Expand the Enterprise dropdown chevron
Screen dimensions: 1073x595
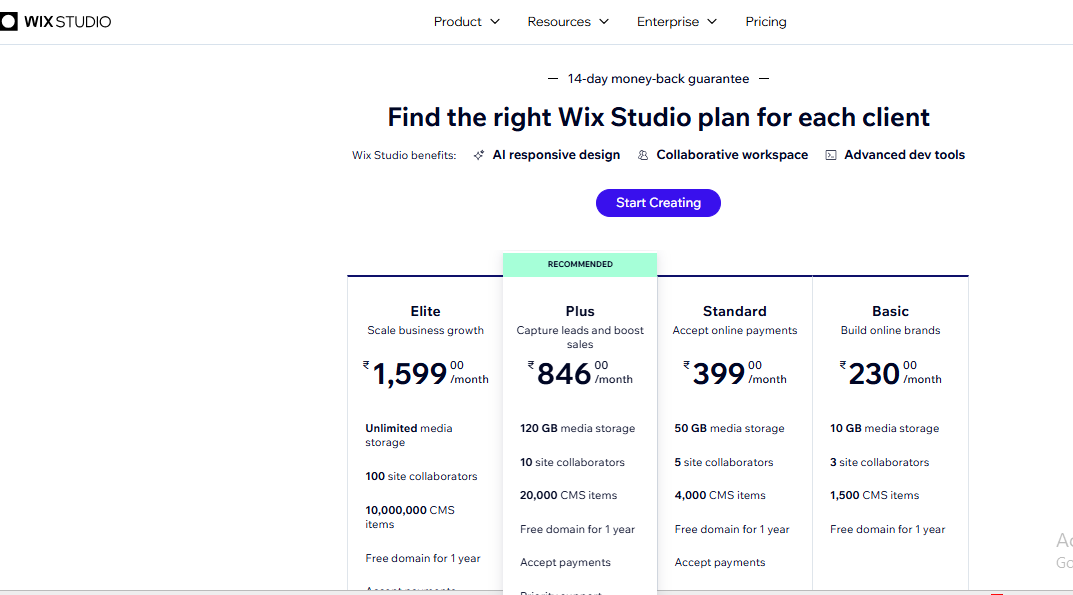click(x=712, y=22)
